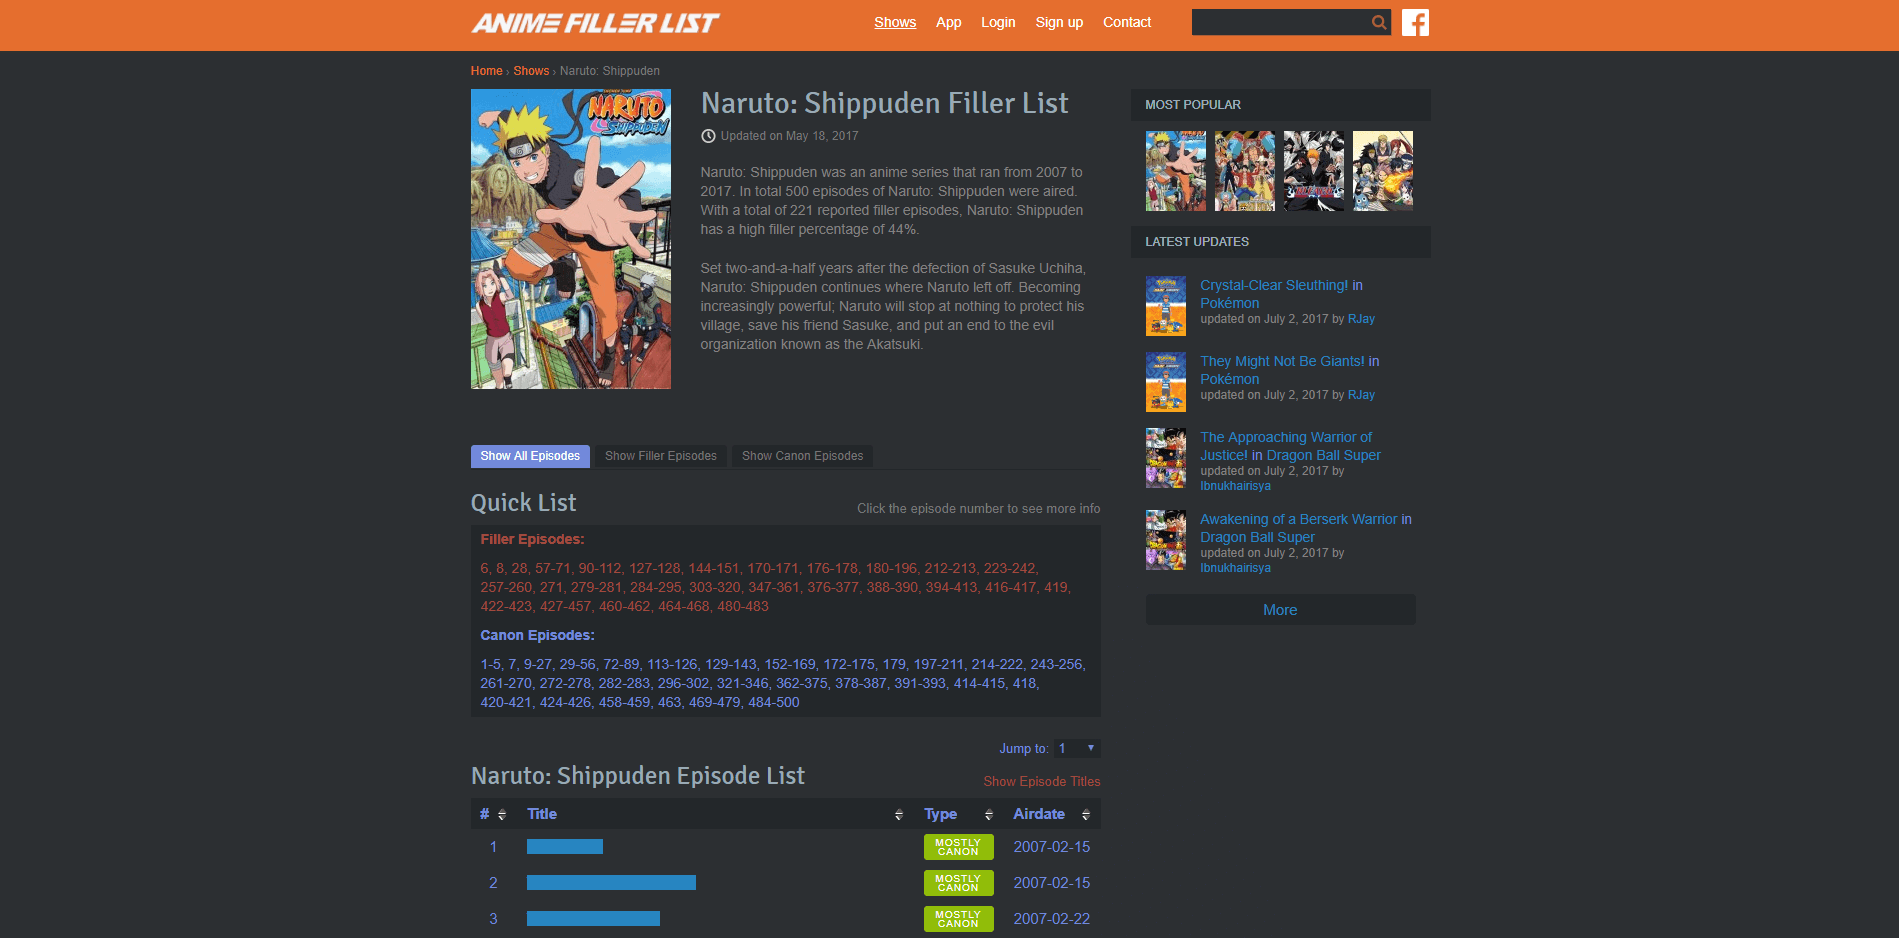Click the hidden title bar of episode 3
This screenshot has width=1899, height=938.
coord(593,919)
